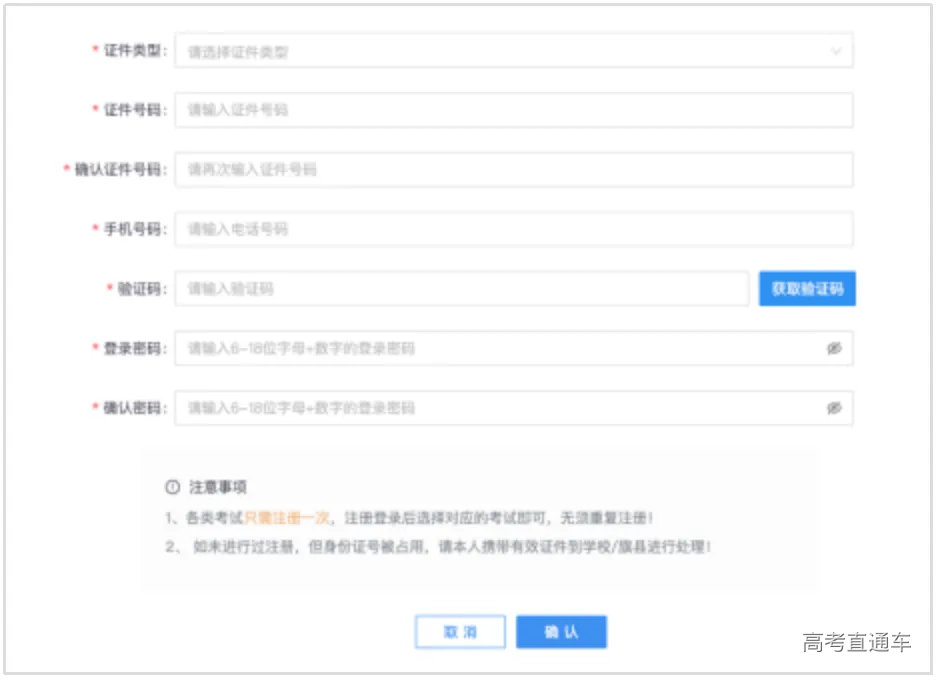Click the blue 确认 button
The width and height of the screenshot is (940, 682).
point(561,632)
